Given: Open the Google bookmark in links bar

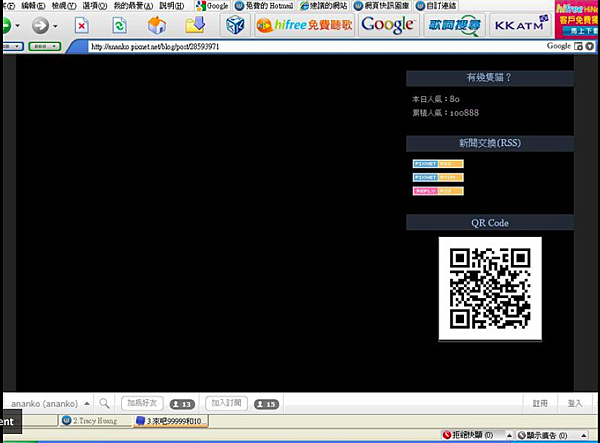Looking at the screenshot, I should click(x=212, y=6).
